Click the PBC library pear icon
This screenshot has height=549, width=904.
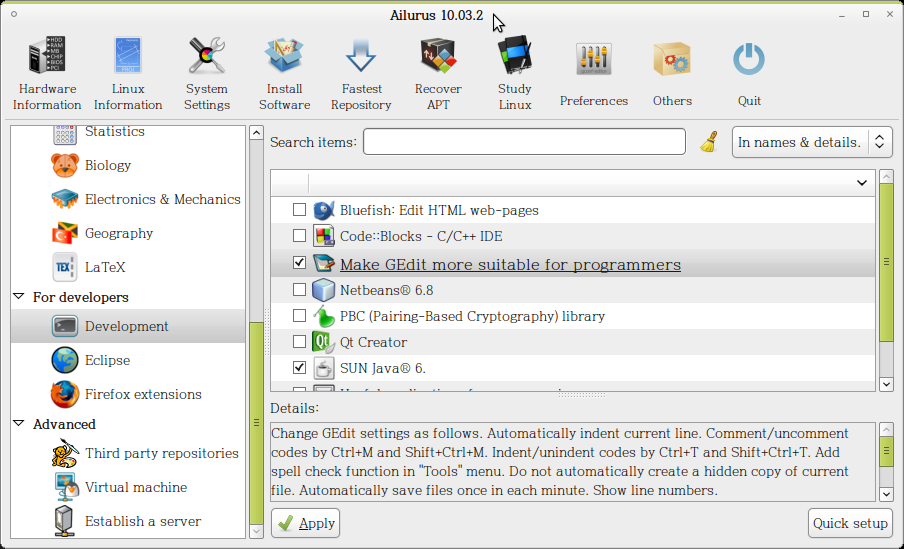(x=323, y=316)
